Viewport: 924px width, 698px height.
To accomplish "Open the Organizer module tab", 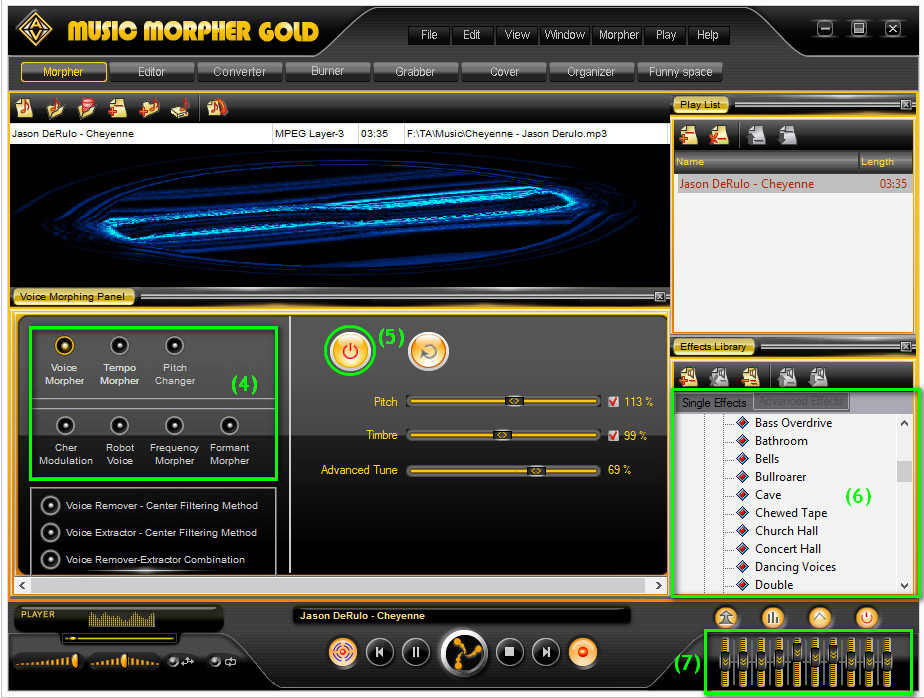I will [591, 72].
